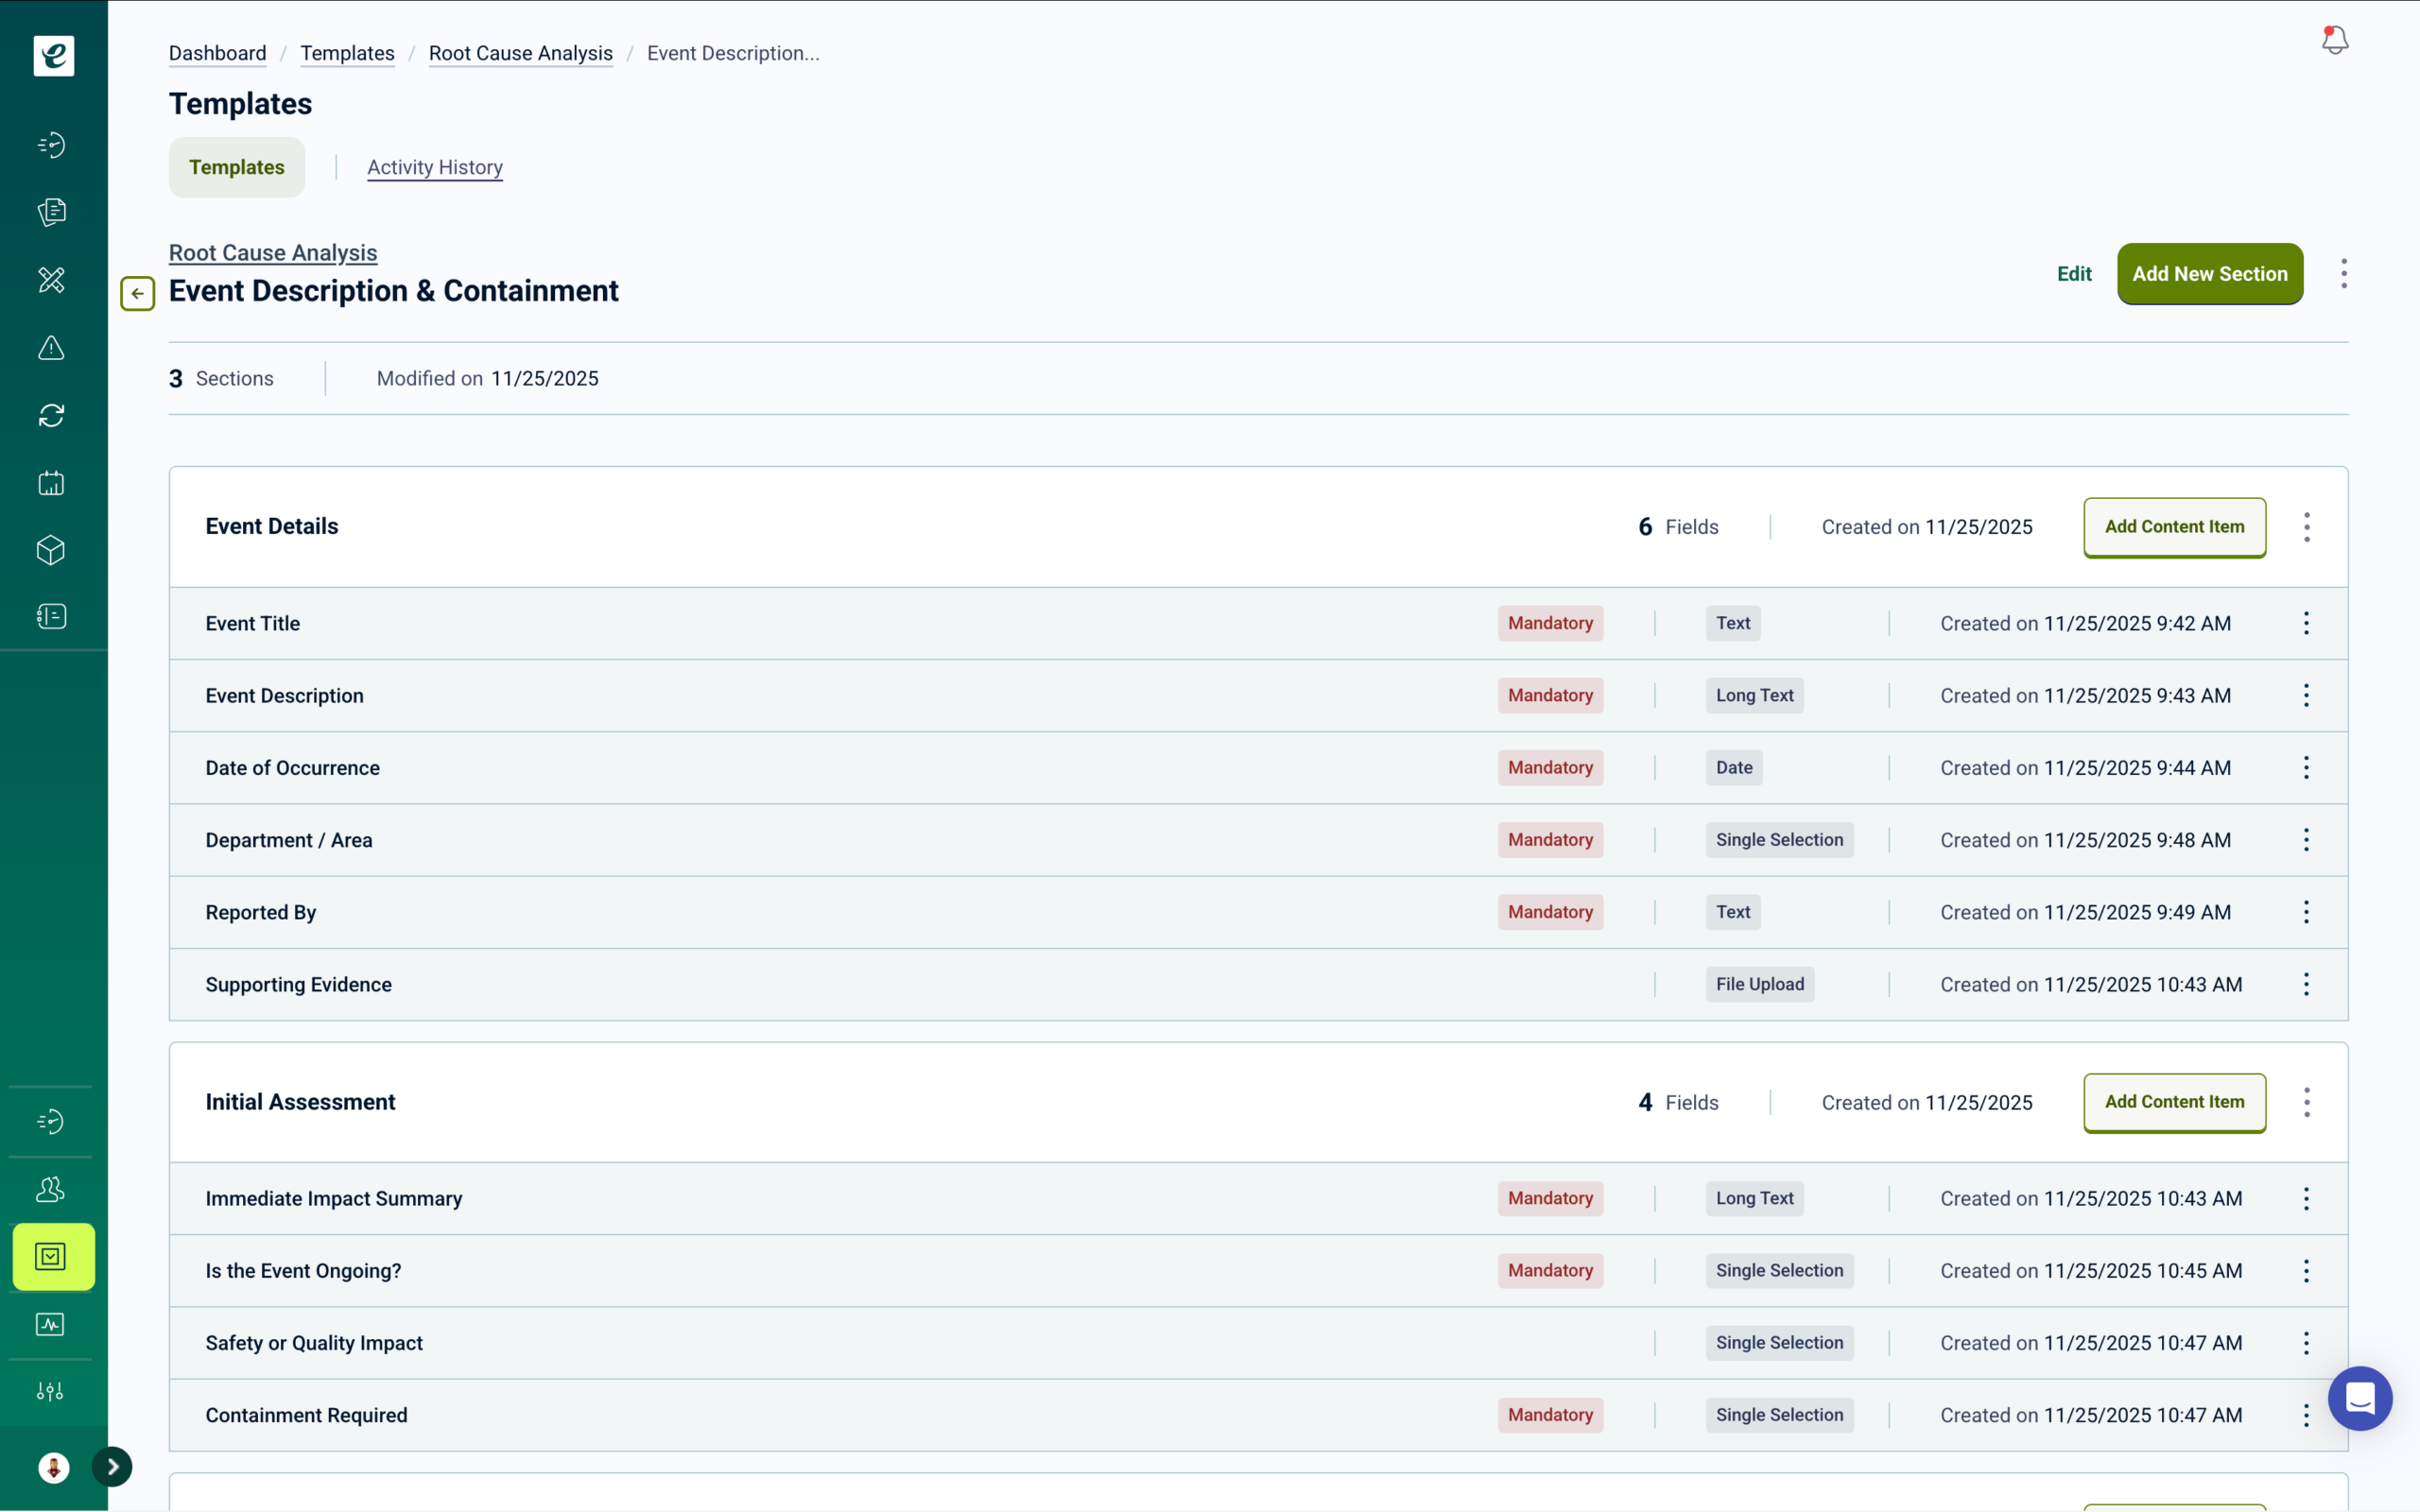Viewport: 2420px width, 1512px height.
Task: Click the green back arrow icon
Action: tap(137, 294)
